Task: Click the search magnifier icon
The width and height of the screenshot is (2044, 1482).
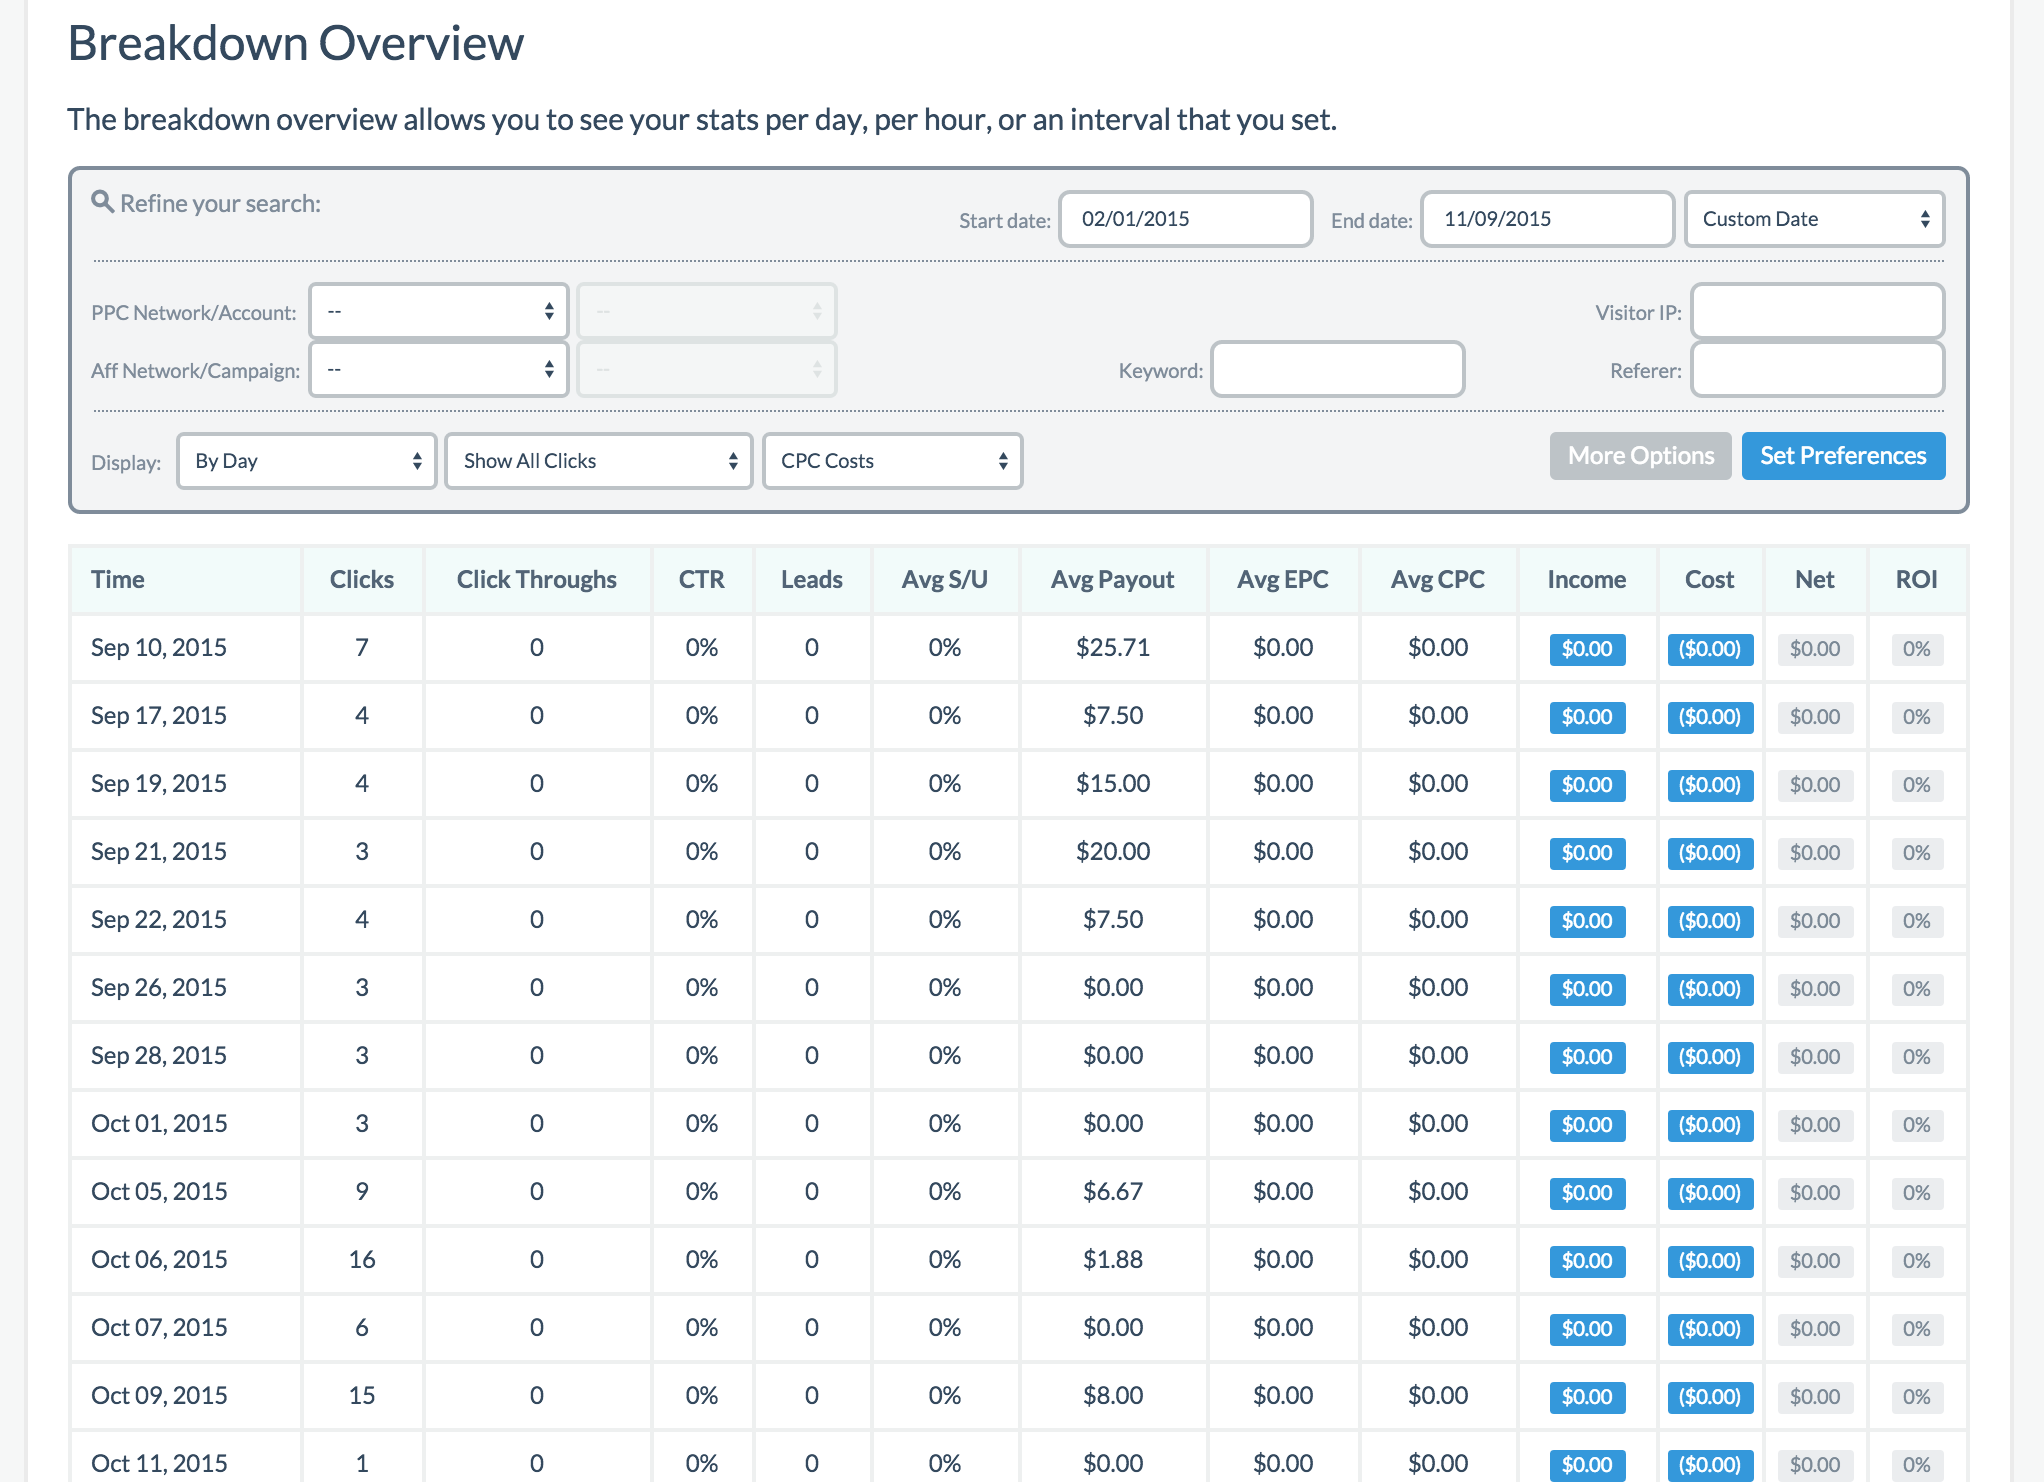Action: [101, 202]
